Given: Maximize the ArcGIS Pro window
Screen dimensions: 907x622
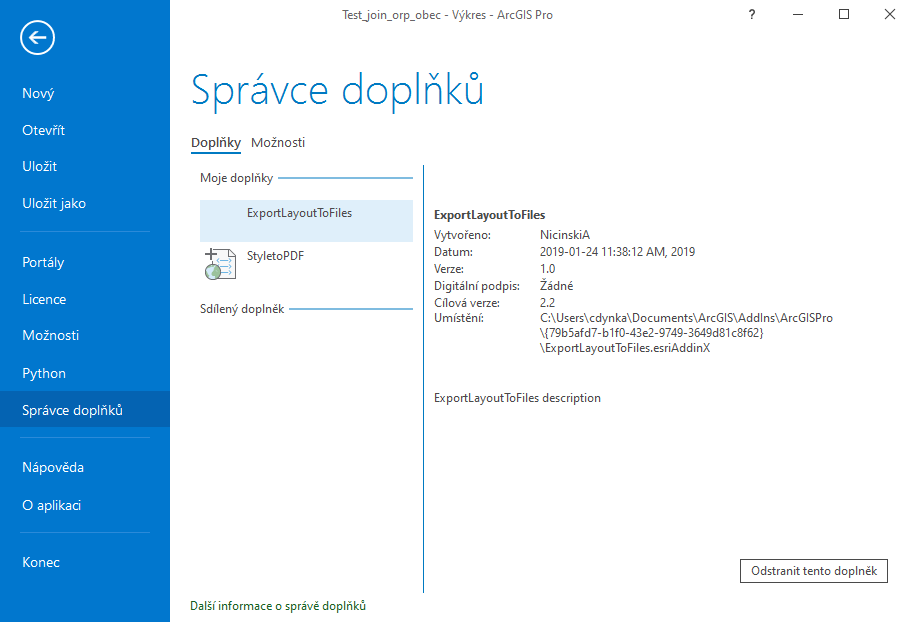Looking at the screenshot, I should coord(844,14).
